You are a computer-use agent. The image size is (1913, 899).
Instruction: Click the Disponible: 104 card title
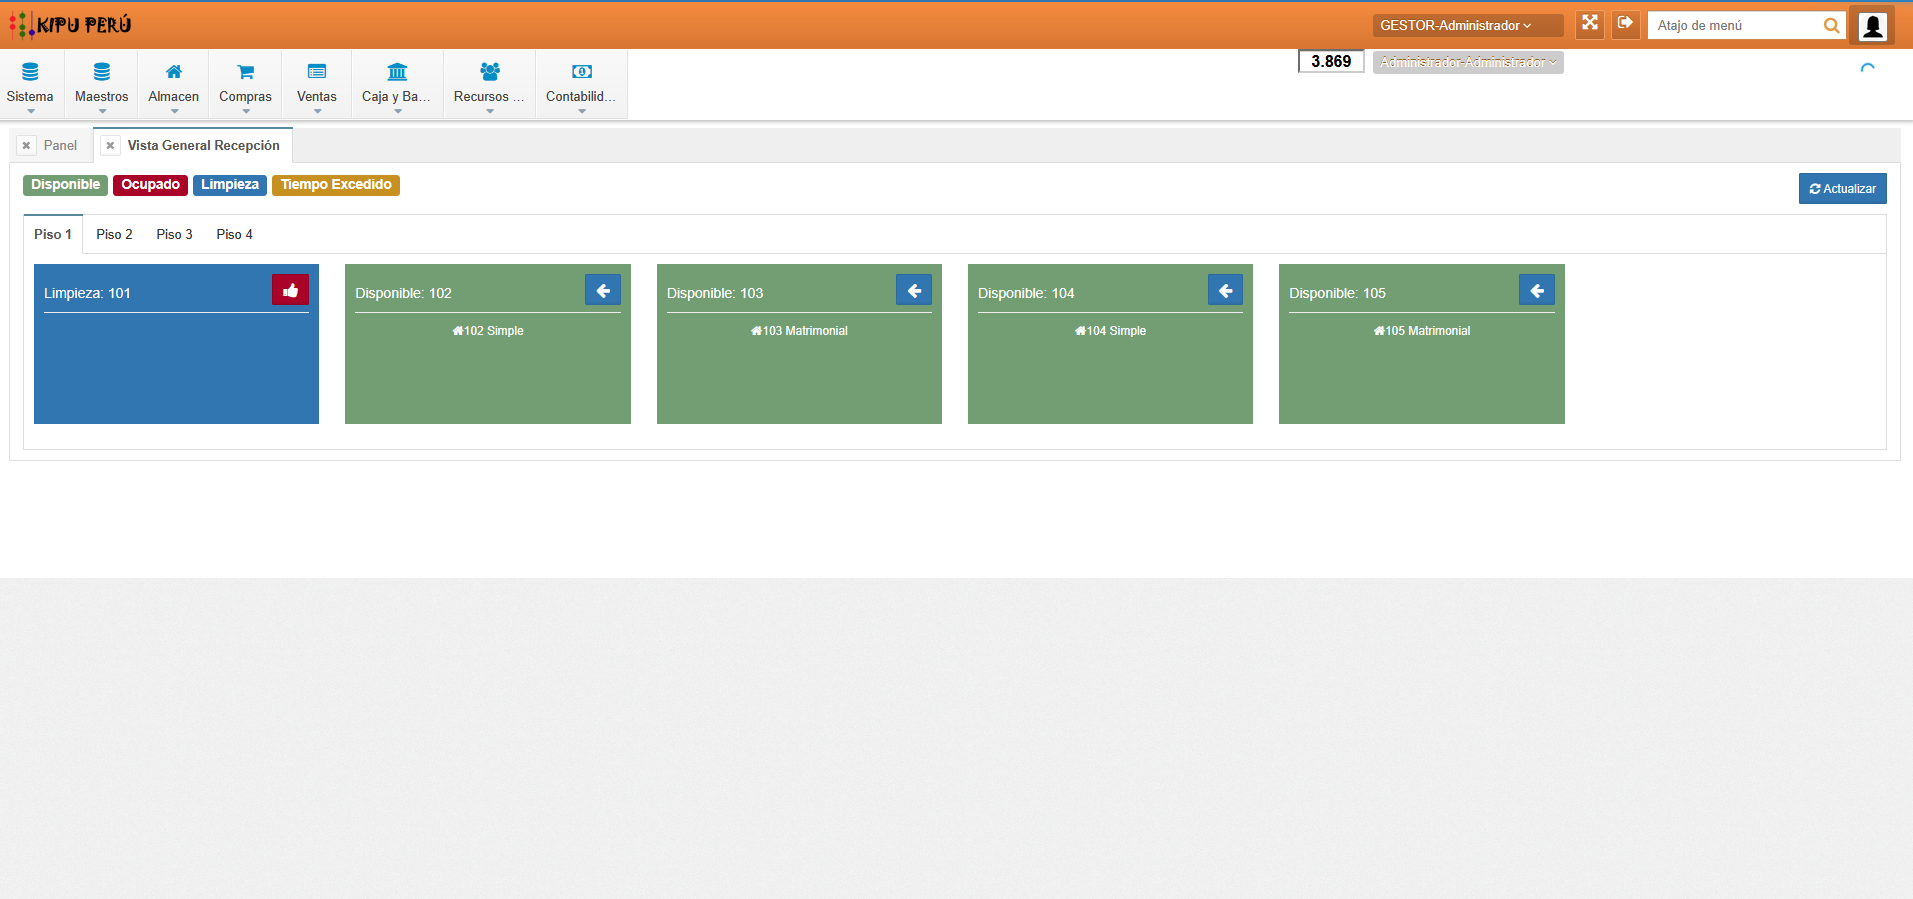[1026, 293]
